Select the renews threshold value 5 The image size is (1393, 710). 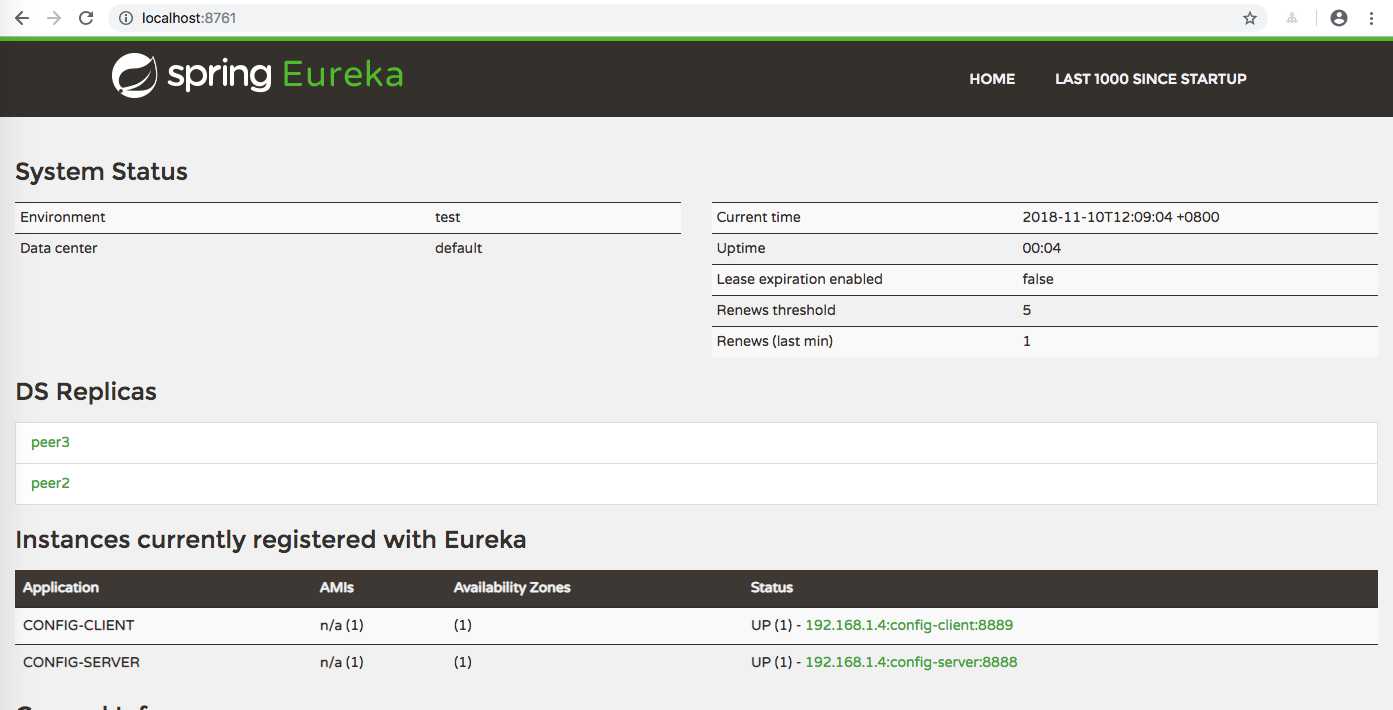(x=1027, y=310)
